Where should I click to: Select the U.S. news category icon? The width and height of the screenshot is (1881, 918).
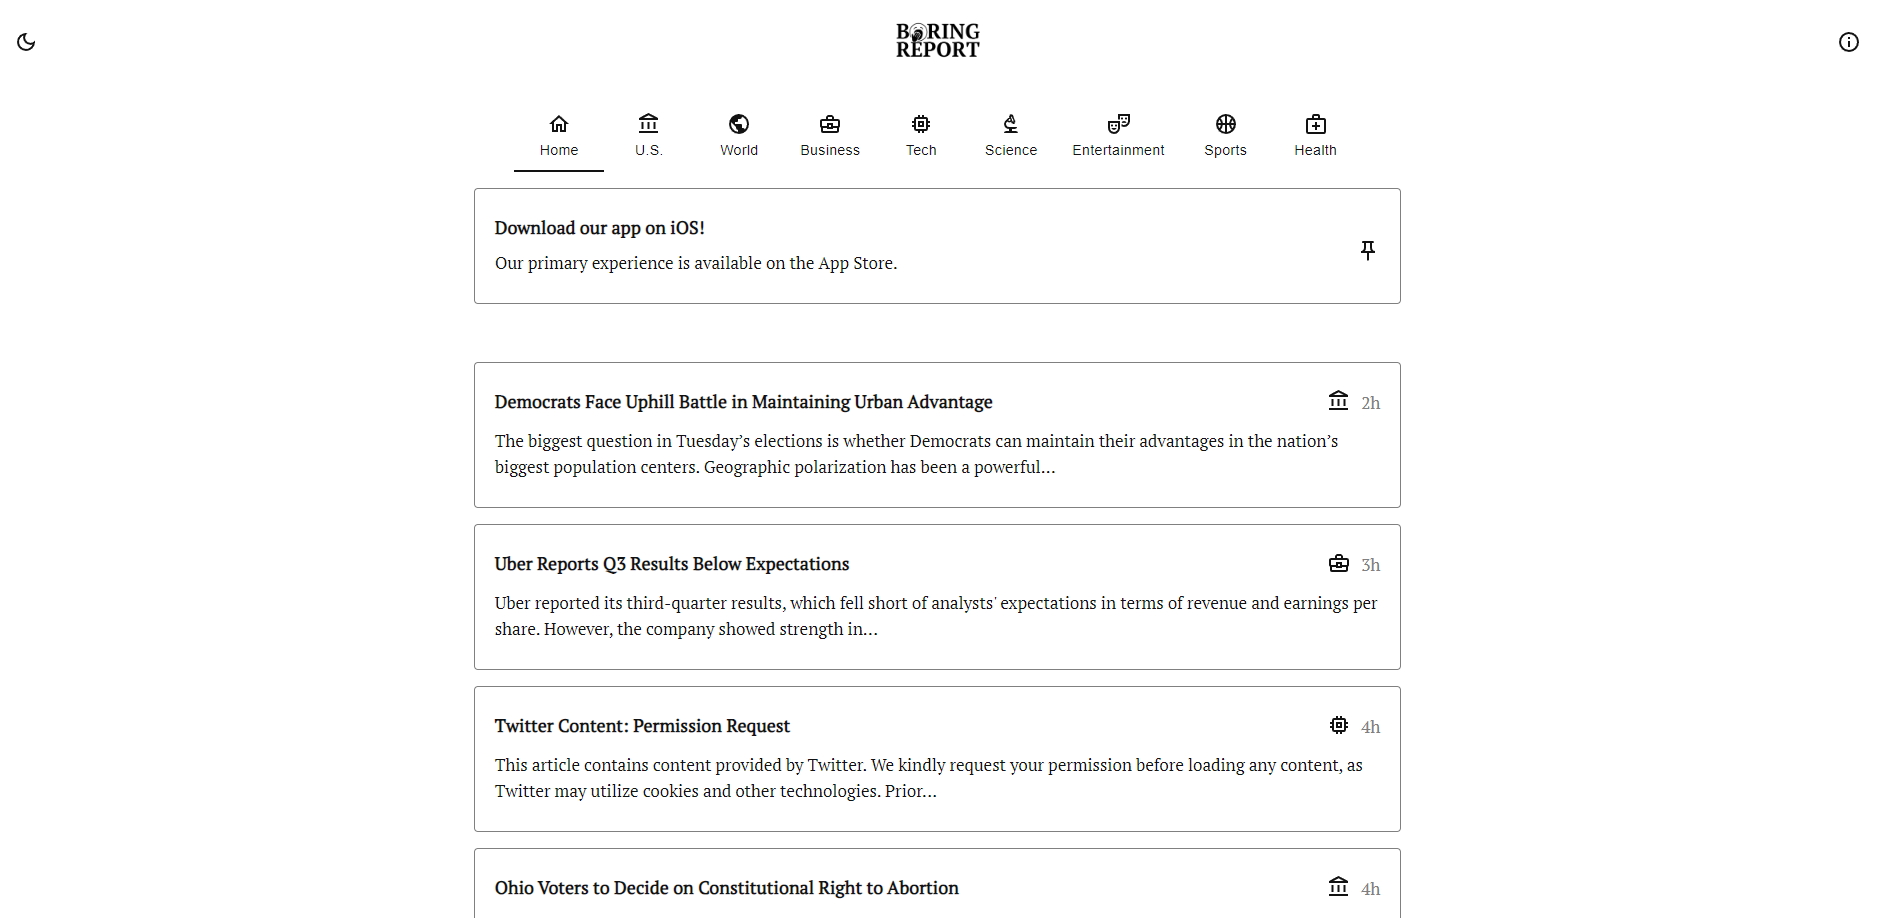coord(648,124)
